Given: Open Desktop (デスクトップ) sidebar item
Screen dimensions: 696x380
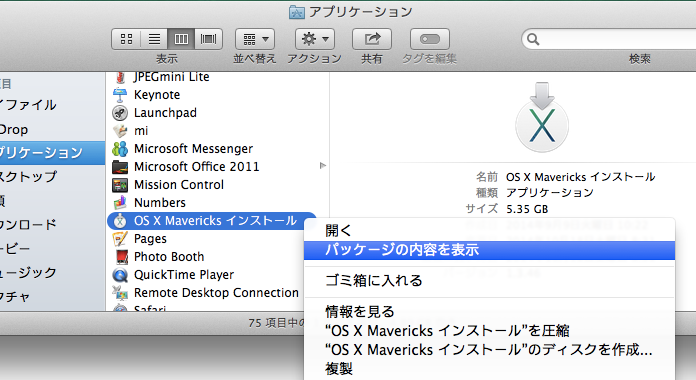Looking at the screenshot, I should tap(52, 177).
